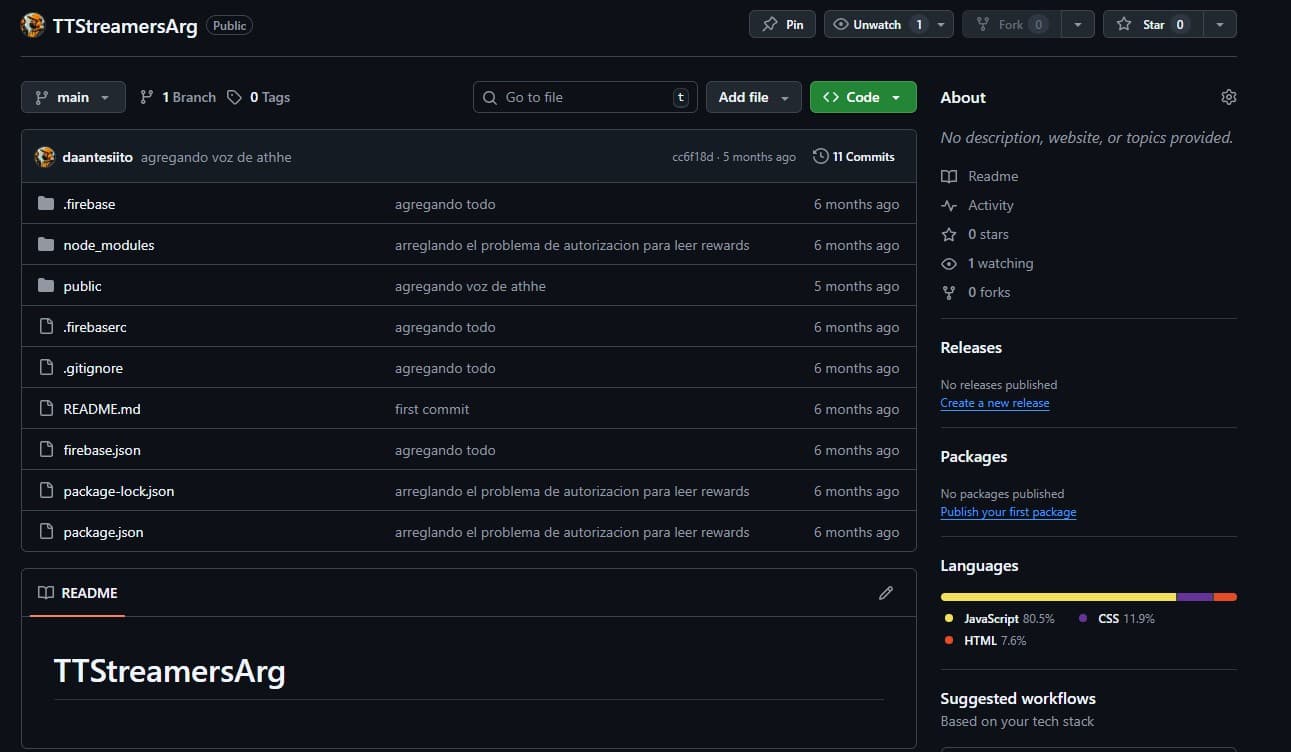Click the public folder icon
1291x752 pixels.
46,286
